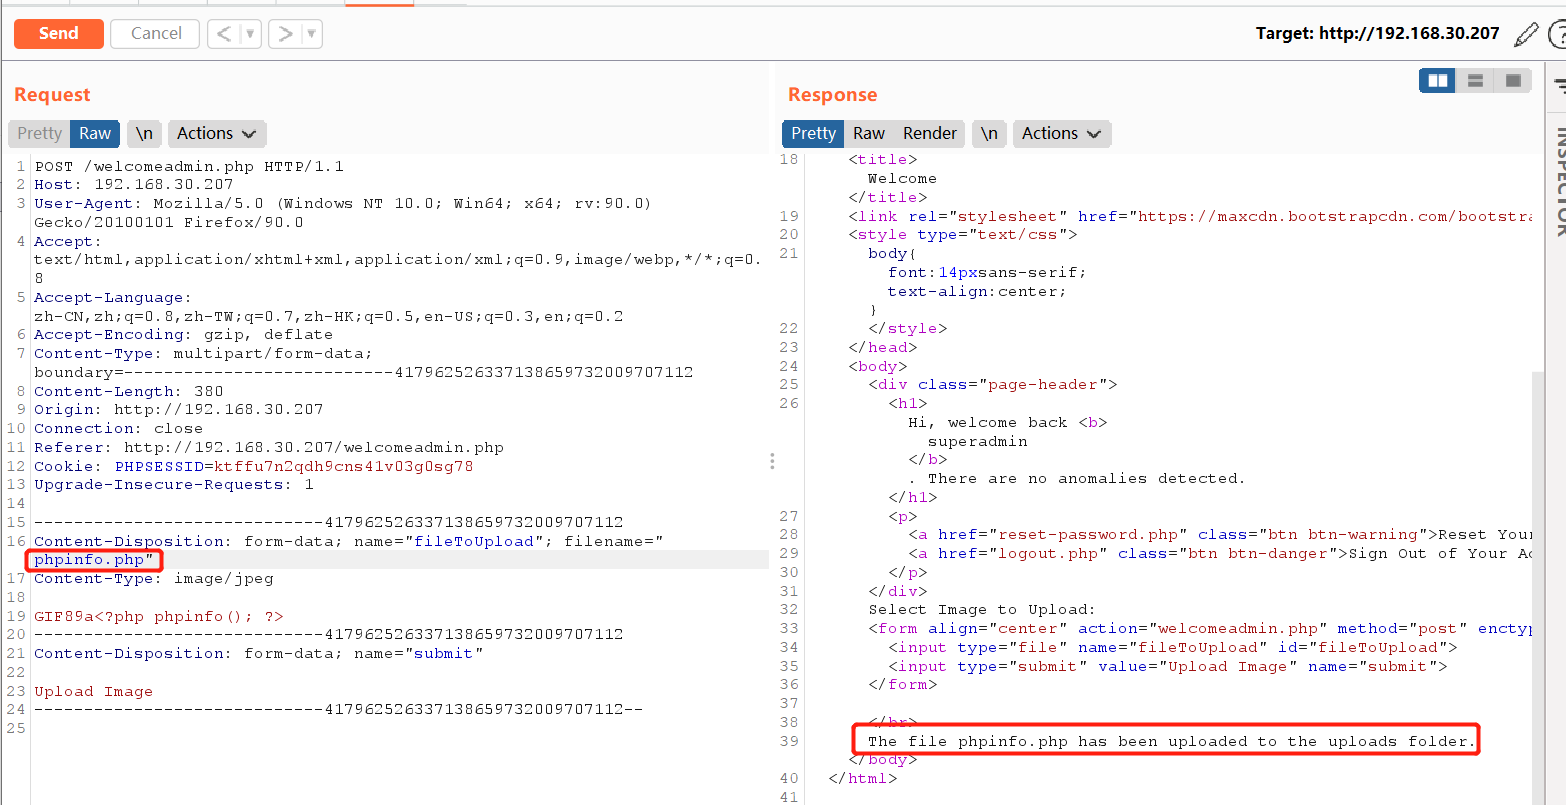Click the Connection: close header
The width and height of the screenshot is (1566, 805).
tap(119, 428)
